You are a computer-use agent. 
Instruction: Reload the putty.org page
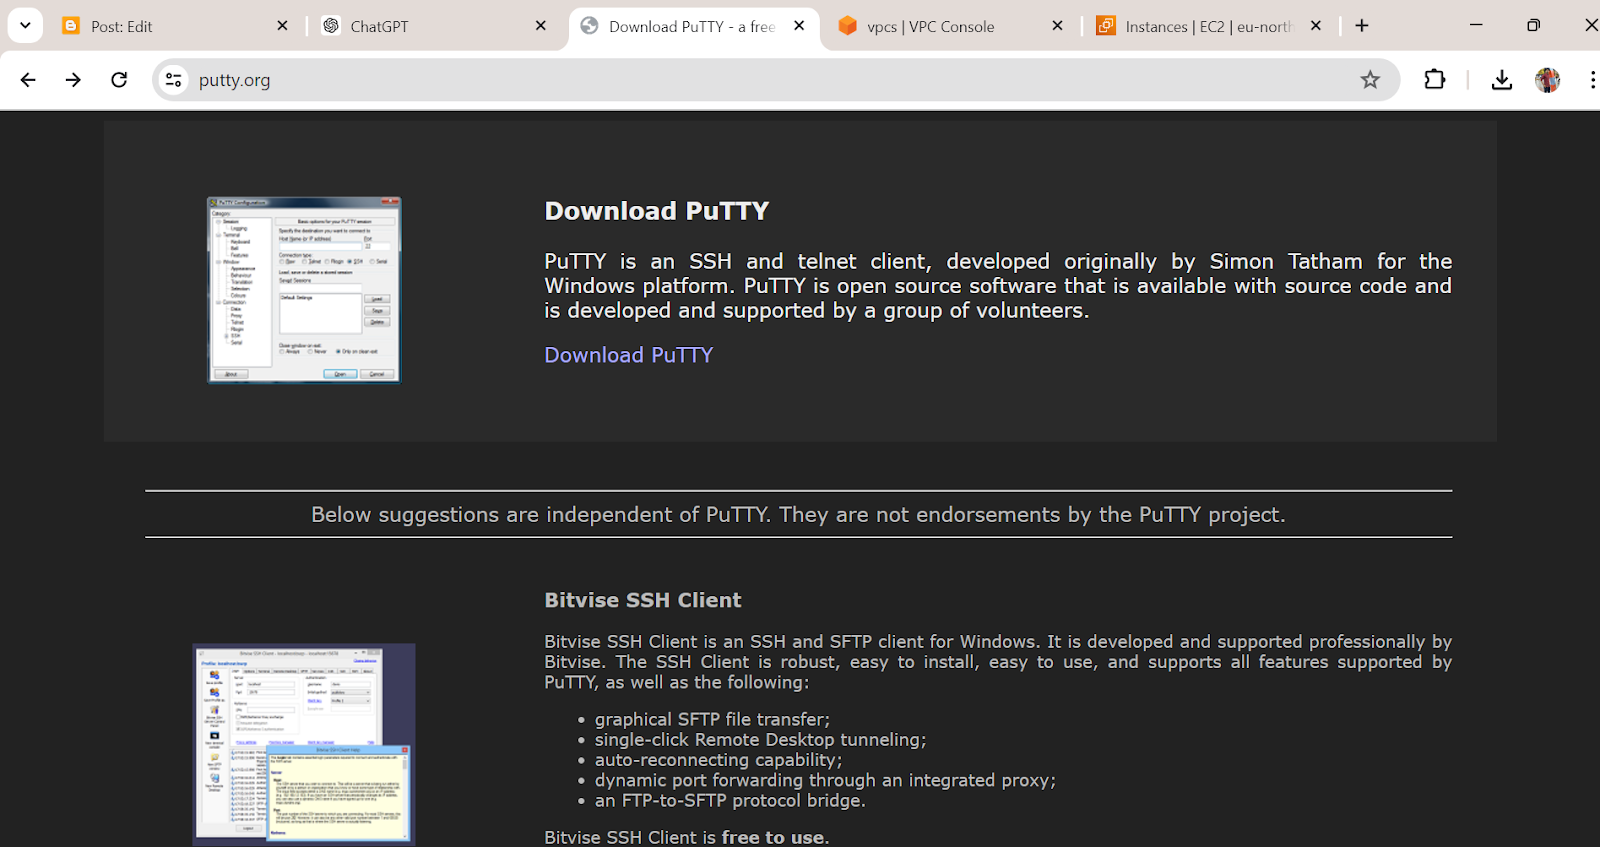(x=119, y=80)
